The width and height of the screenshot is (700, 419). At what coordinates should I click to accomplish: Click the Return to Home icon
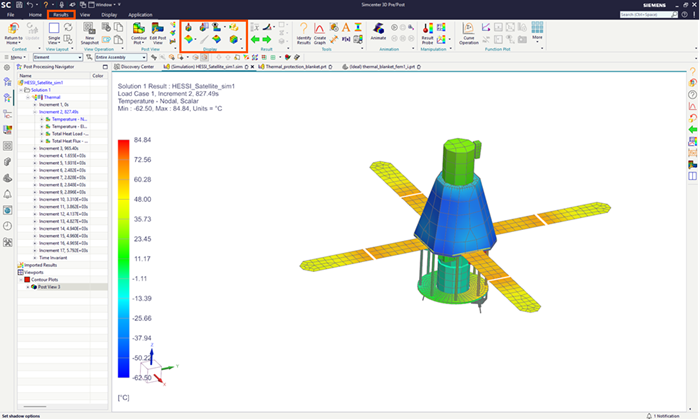pyautogui.click(x=13, y=30)
